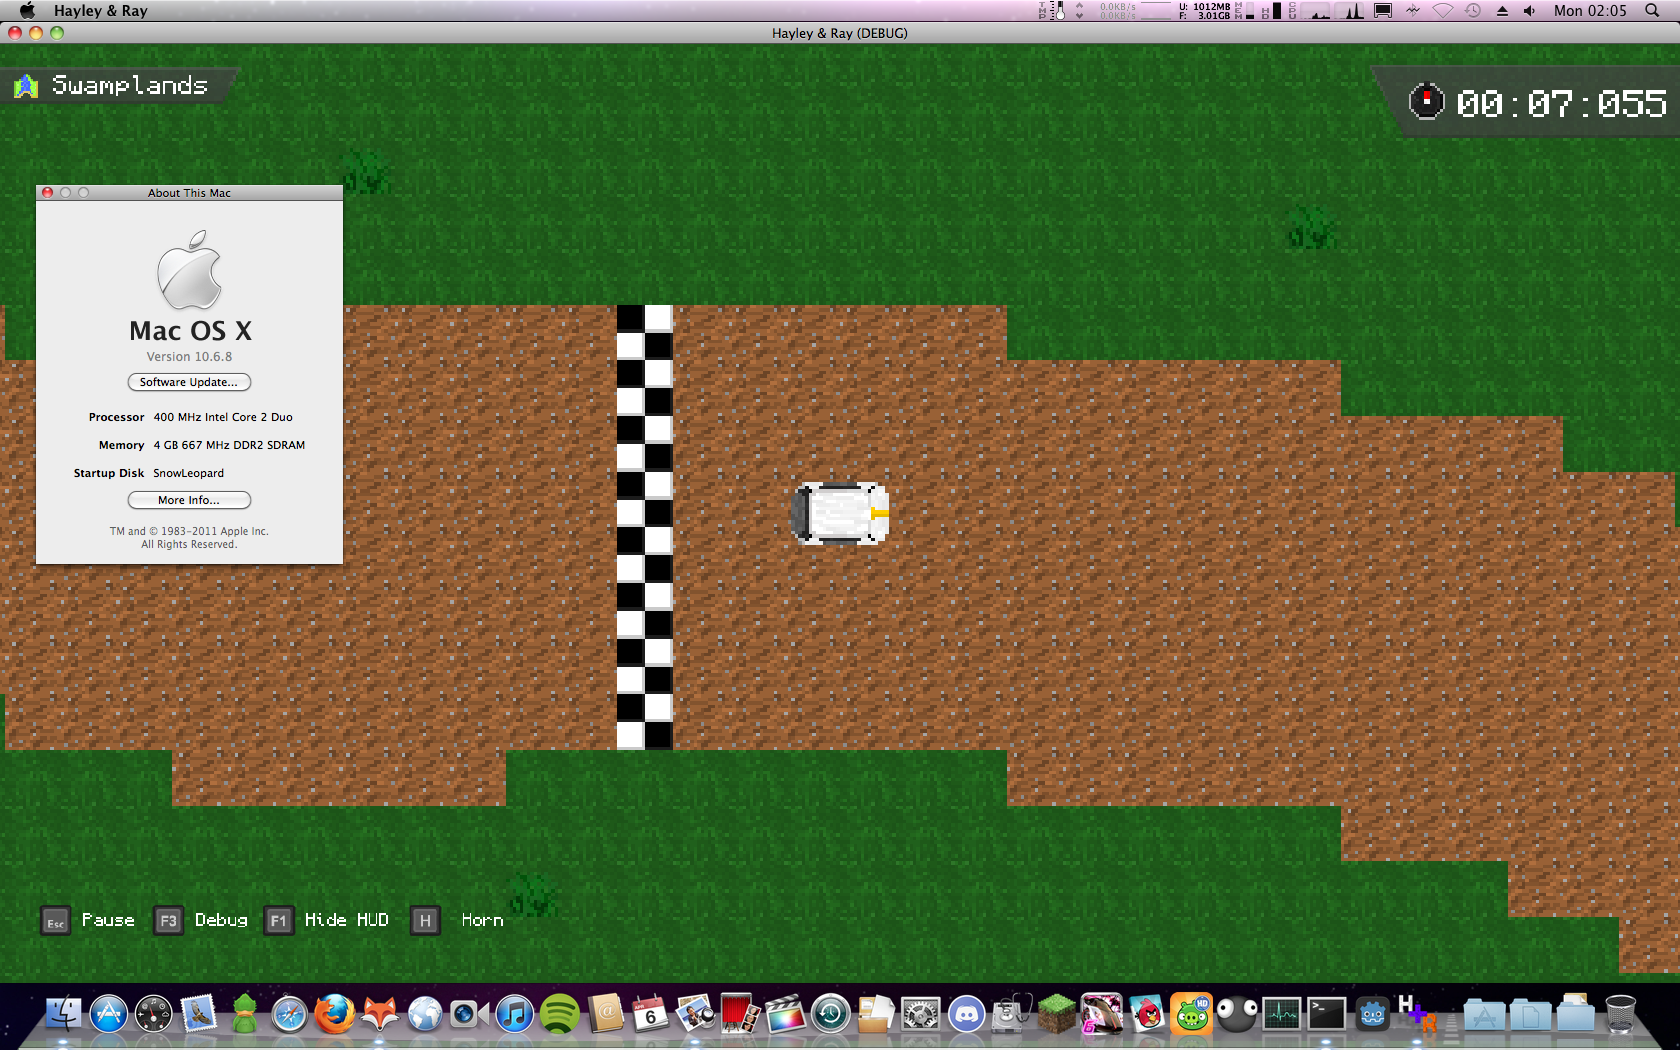Expand the volume control in menu bar
The image size is (1680, 1050).
click(1529, 11)
